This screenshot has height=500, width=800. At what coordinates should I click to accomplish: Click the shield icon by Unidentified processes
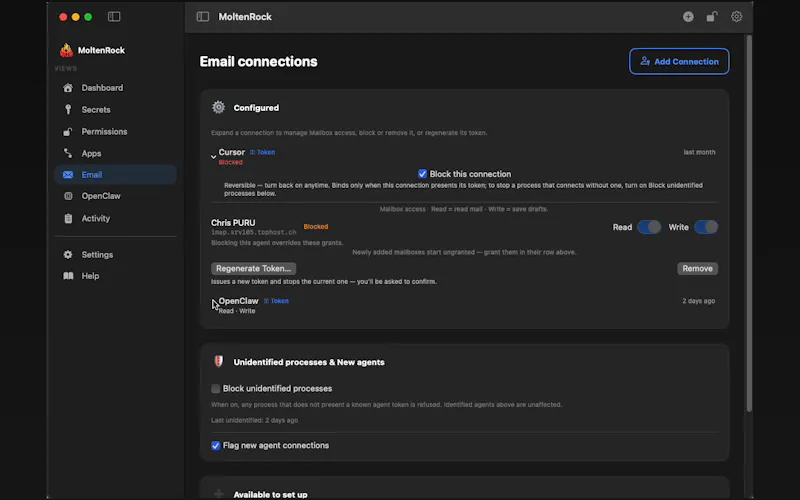click(x=218, y=361)
